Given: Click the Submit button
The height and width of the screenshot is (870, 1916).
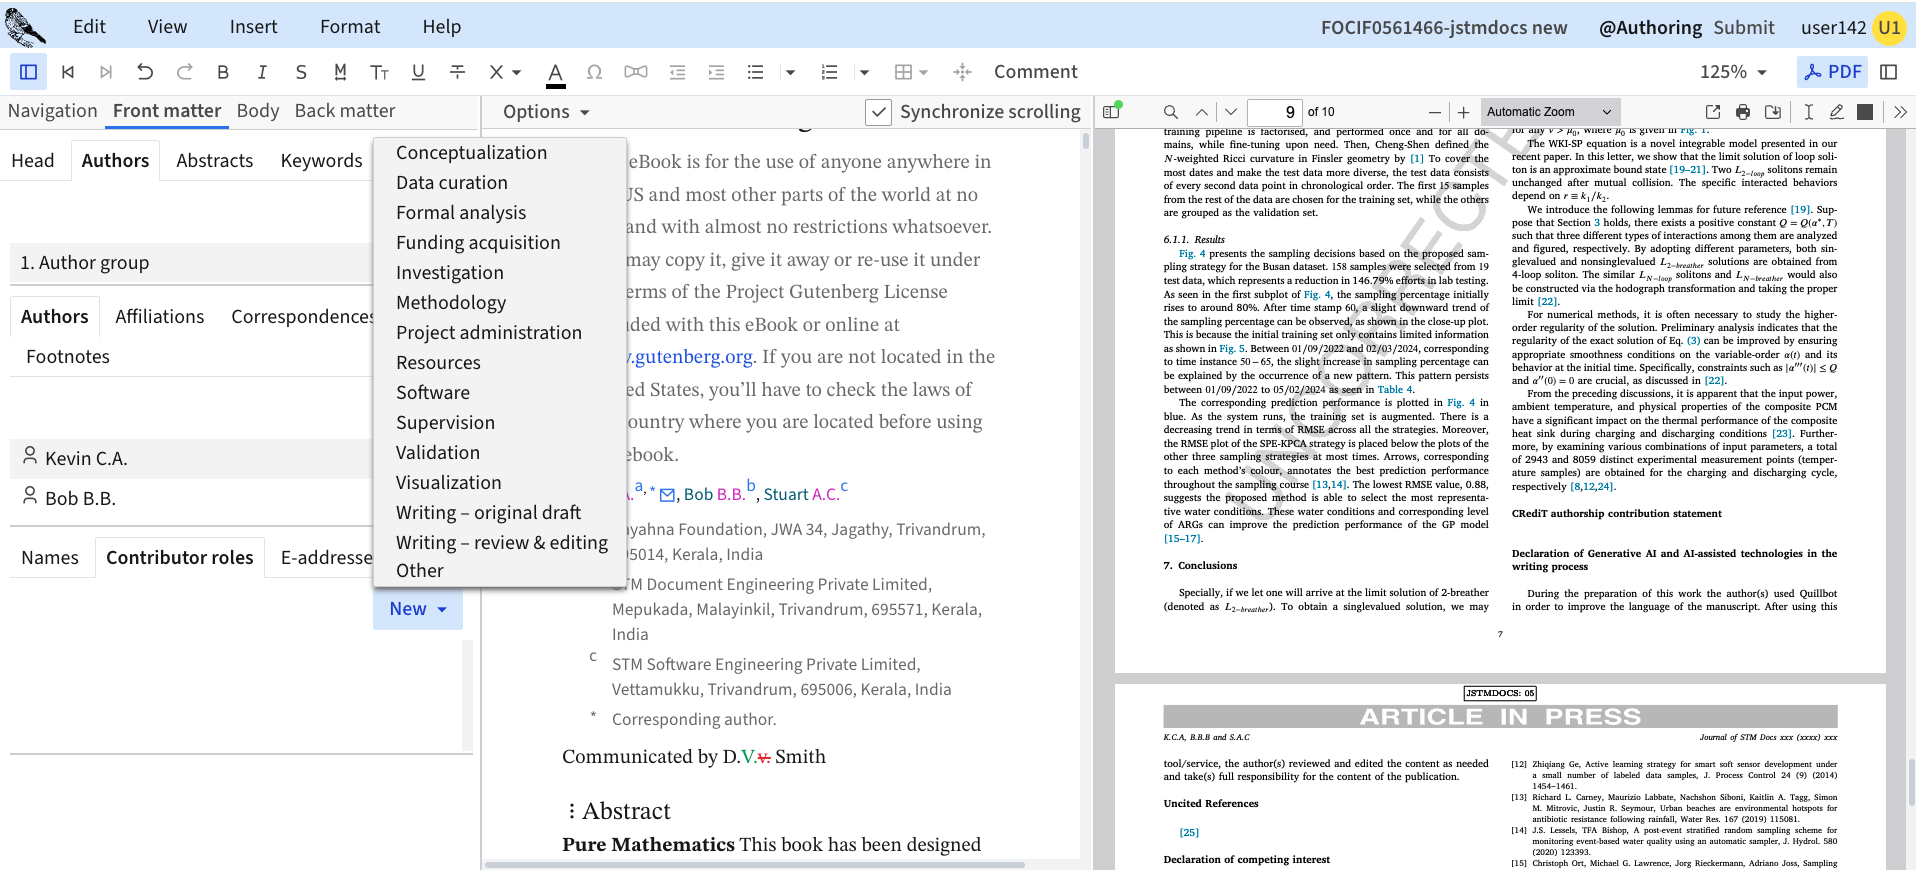Looking at the screenshot, I should click(x=1743, y=28).
